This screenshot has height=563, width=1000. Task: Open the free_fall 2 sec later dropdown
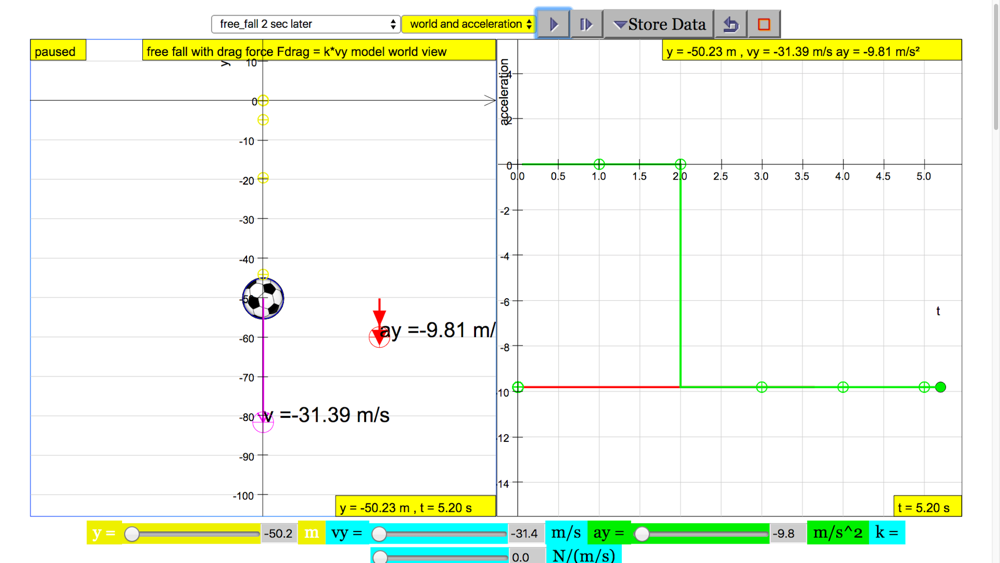point(305,24)
